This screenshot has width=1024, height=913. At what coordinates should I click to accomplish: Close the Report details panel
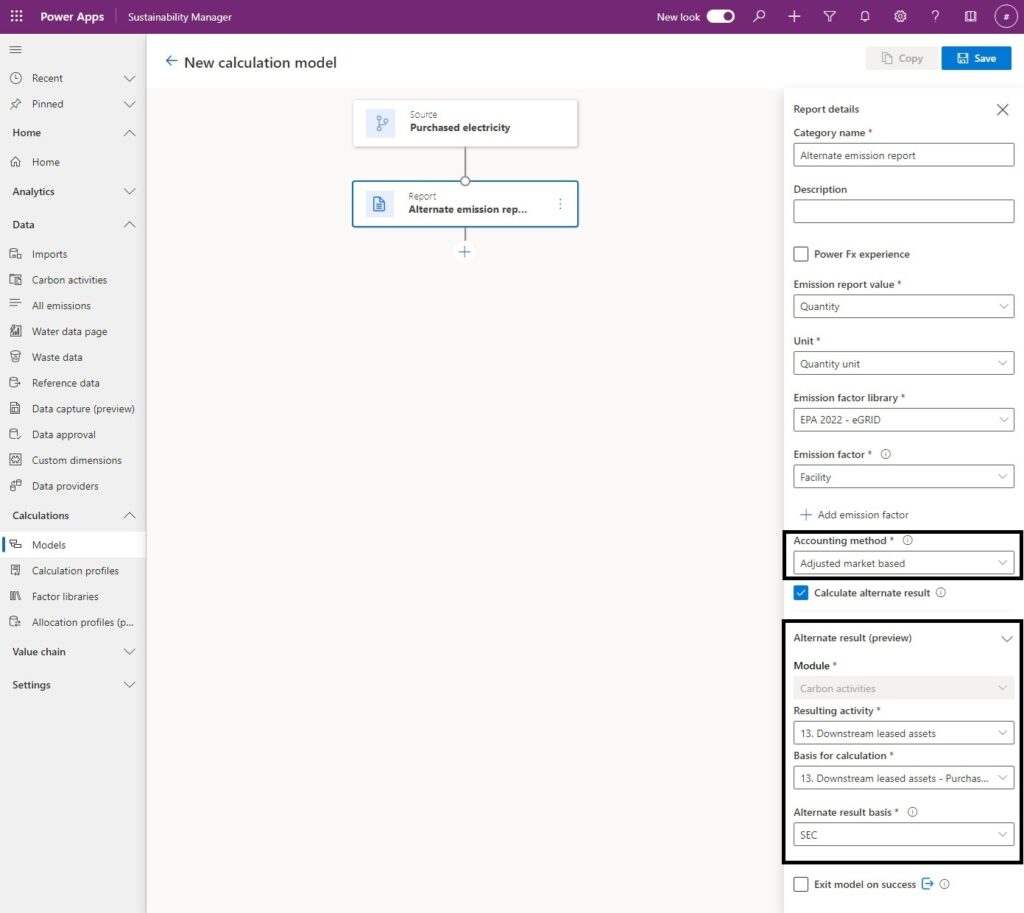(1002, 110)
